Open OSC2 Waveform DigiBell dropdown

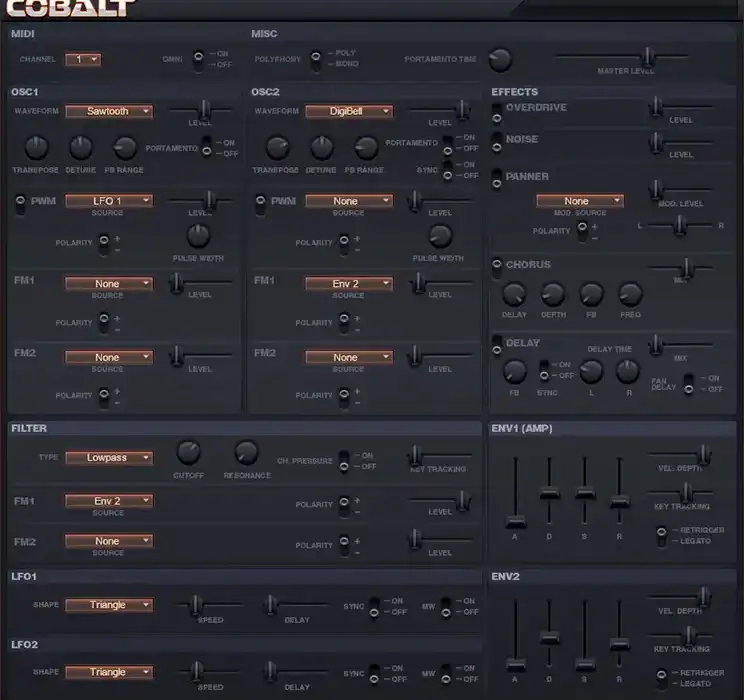(x=349, y=112)
